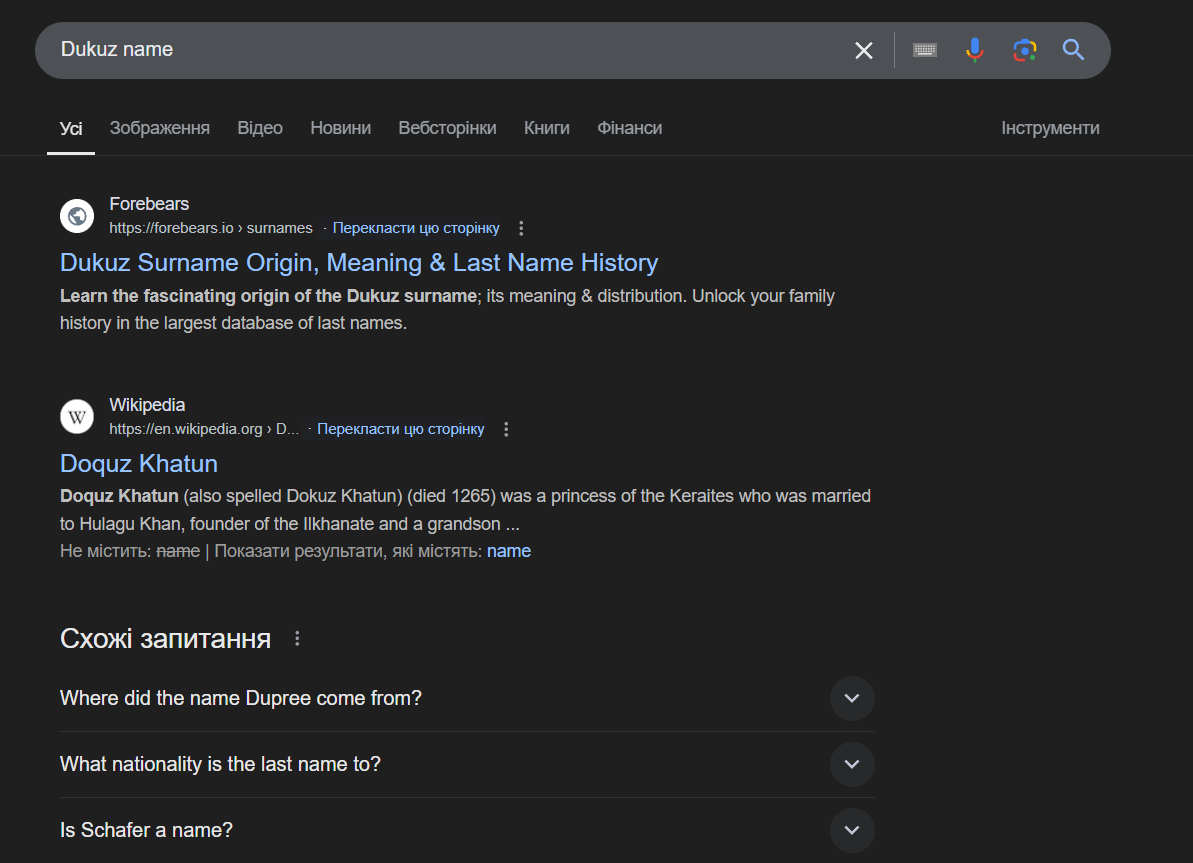Open options menu beside Схожі запитання

pyautogui.click(x=297, y=638)
